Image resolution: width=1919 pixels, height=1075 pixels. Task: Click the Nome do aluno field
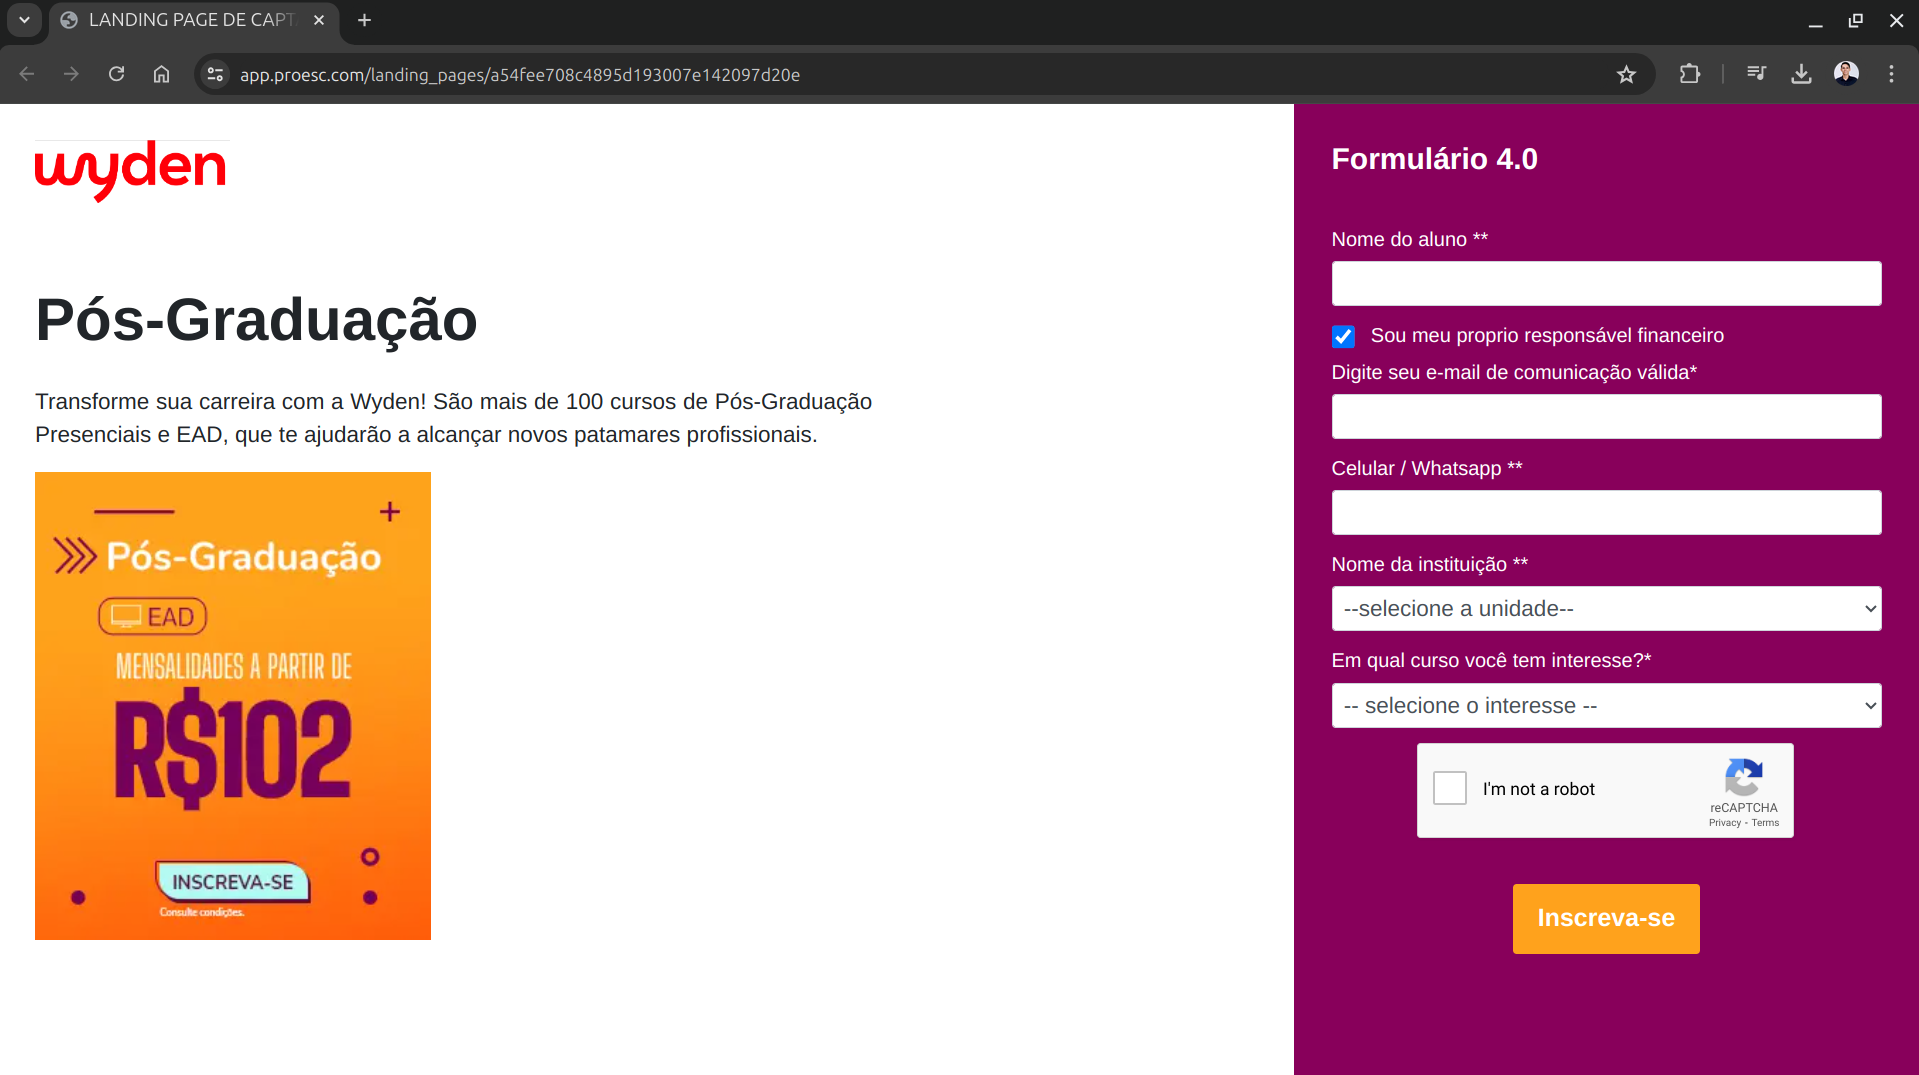pyautogui.click(x=1606, y=284)
